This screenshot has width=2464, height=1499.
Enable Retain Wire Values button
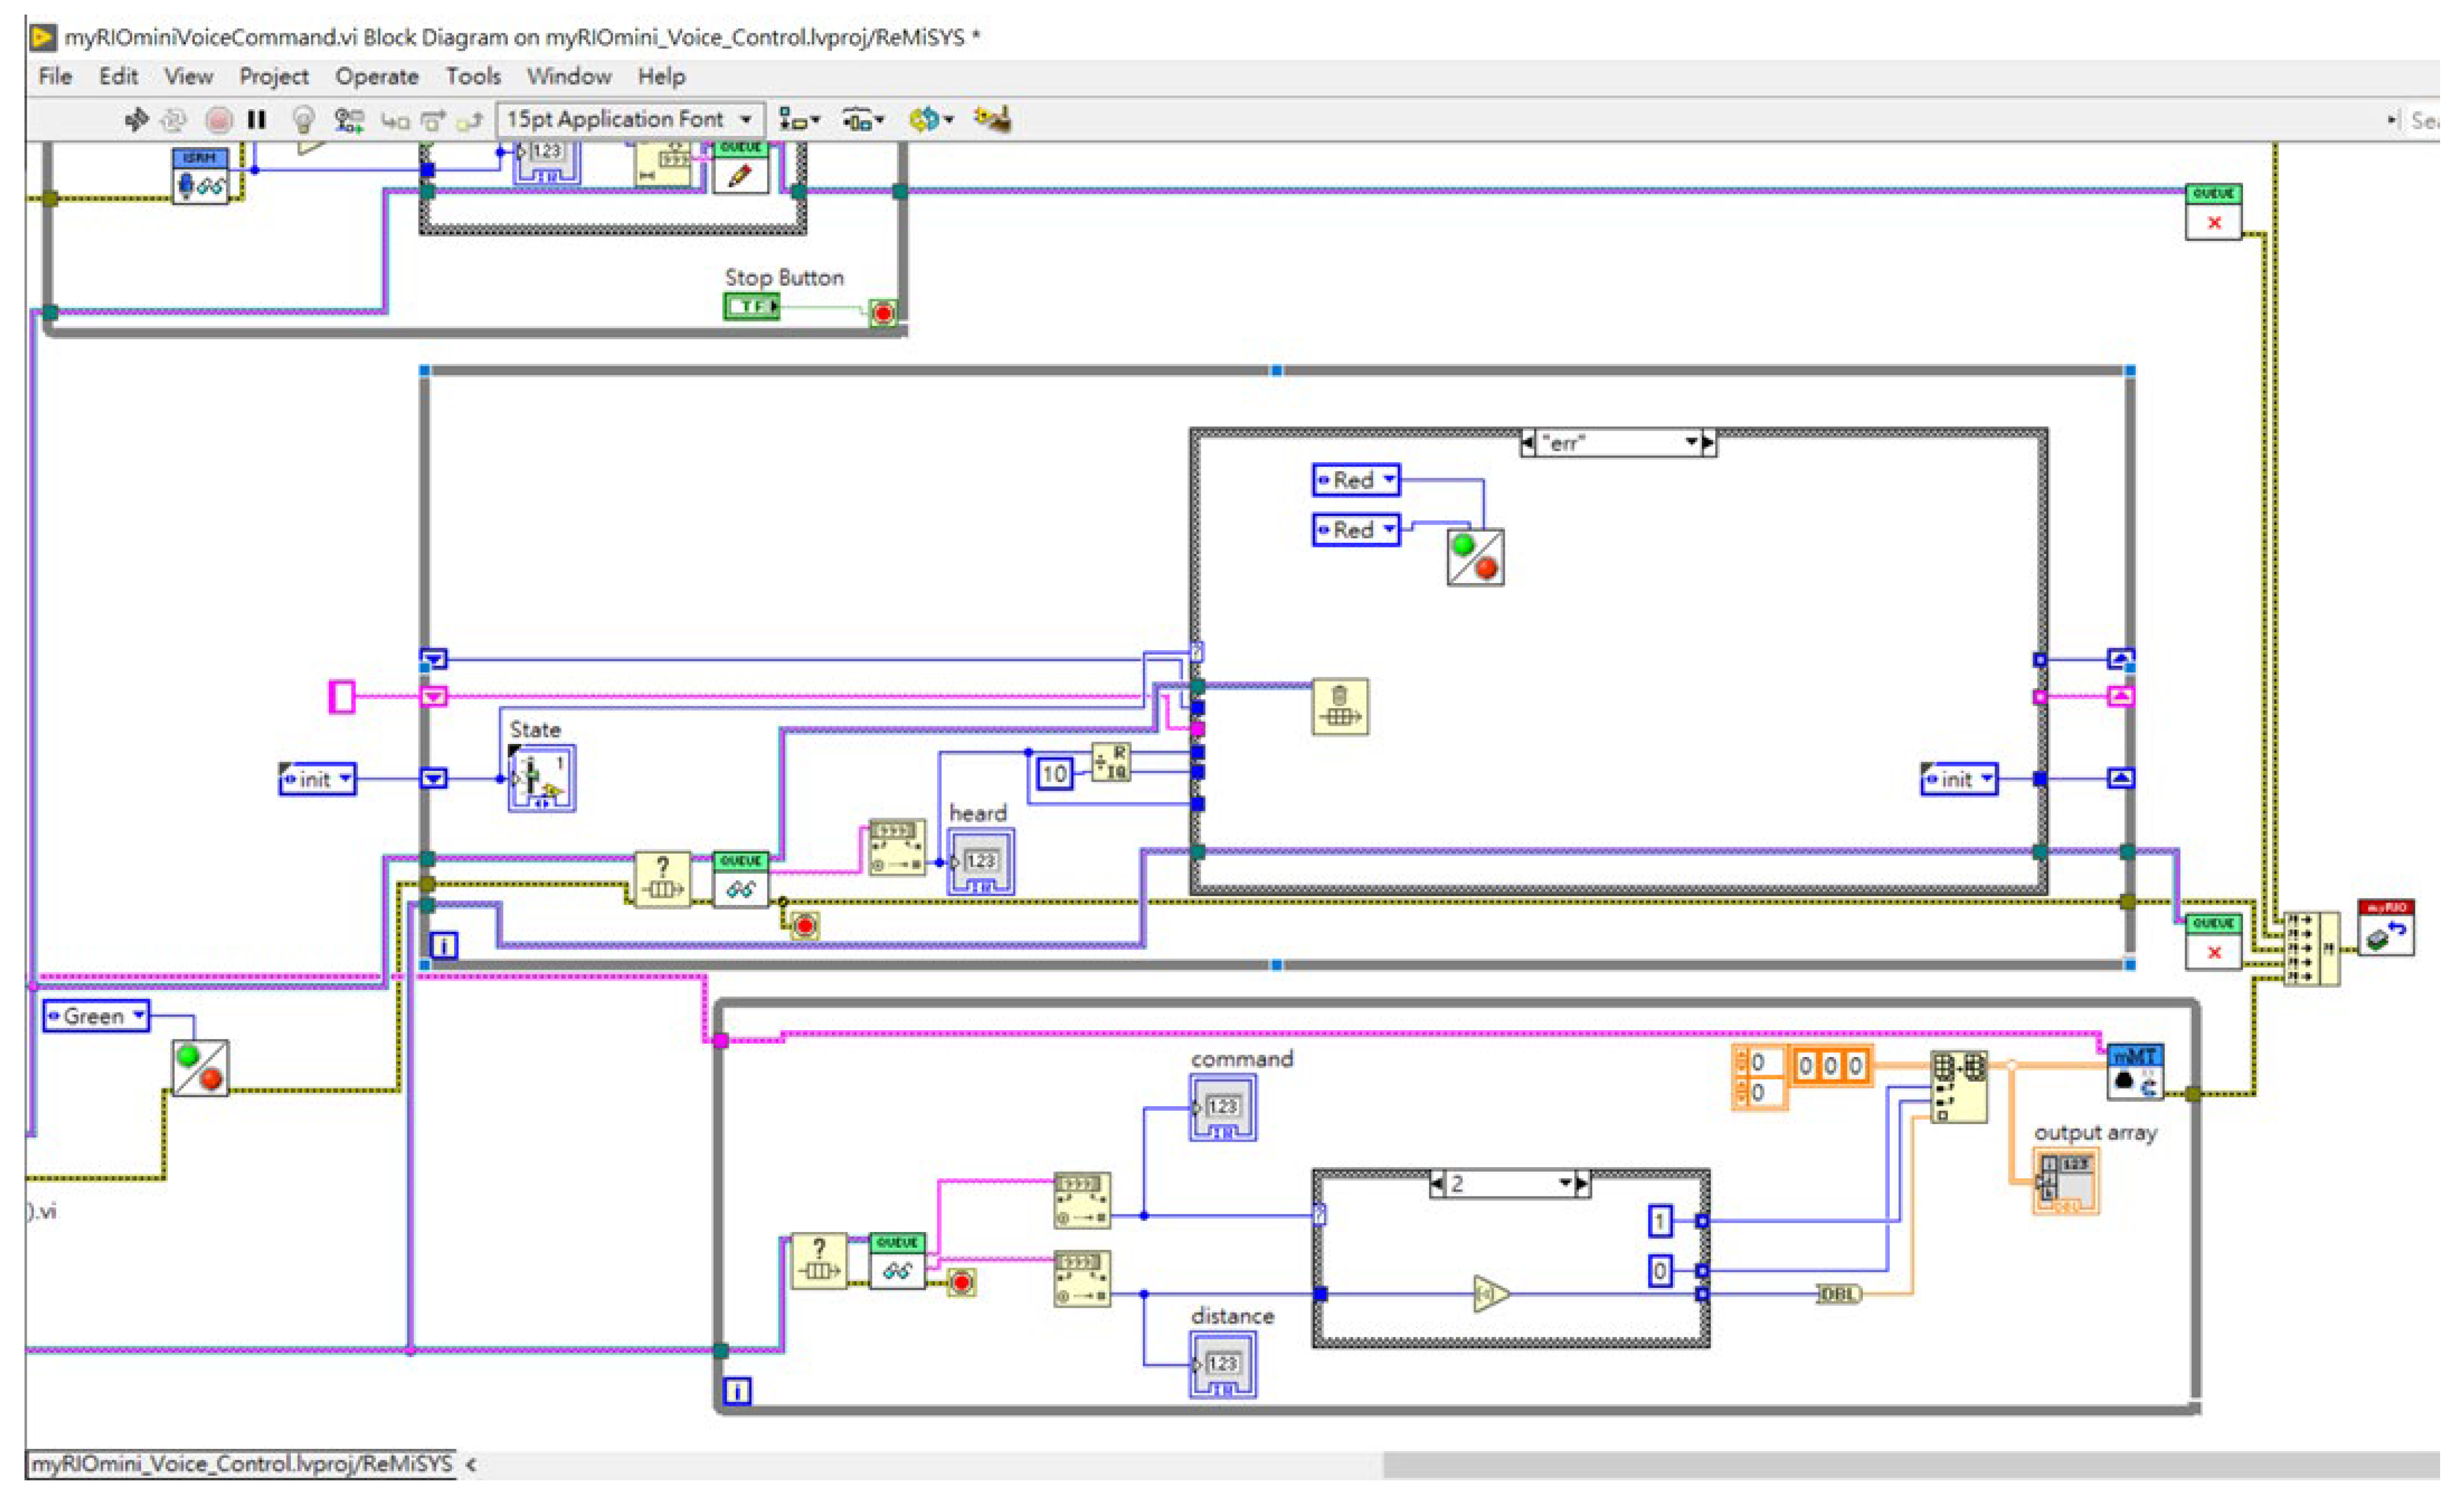(351, 121)
